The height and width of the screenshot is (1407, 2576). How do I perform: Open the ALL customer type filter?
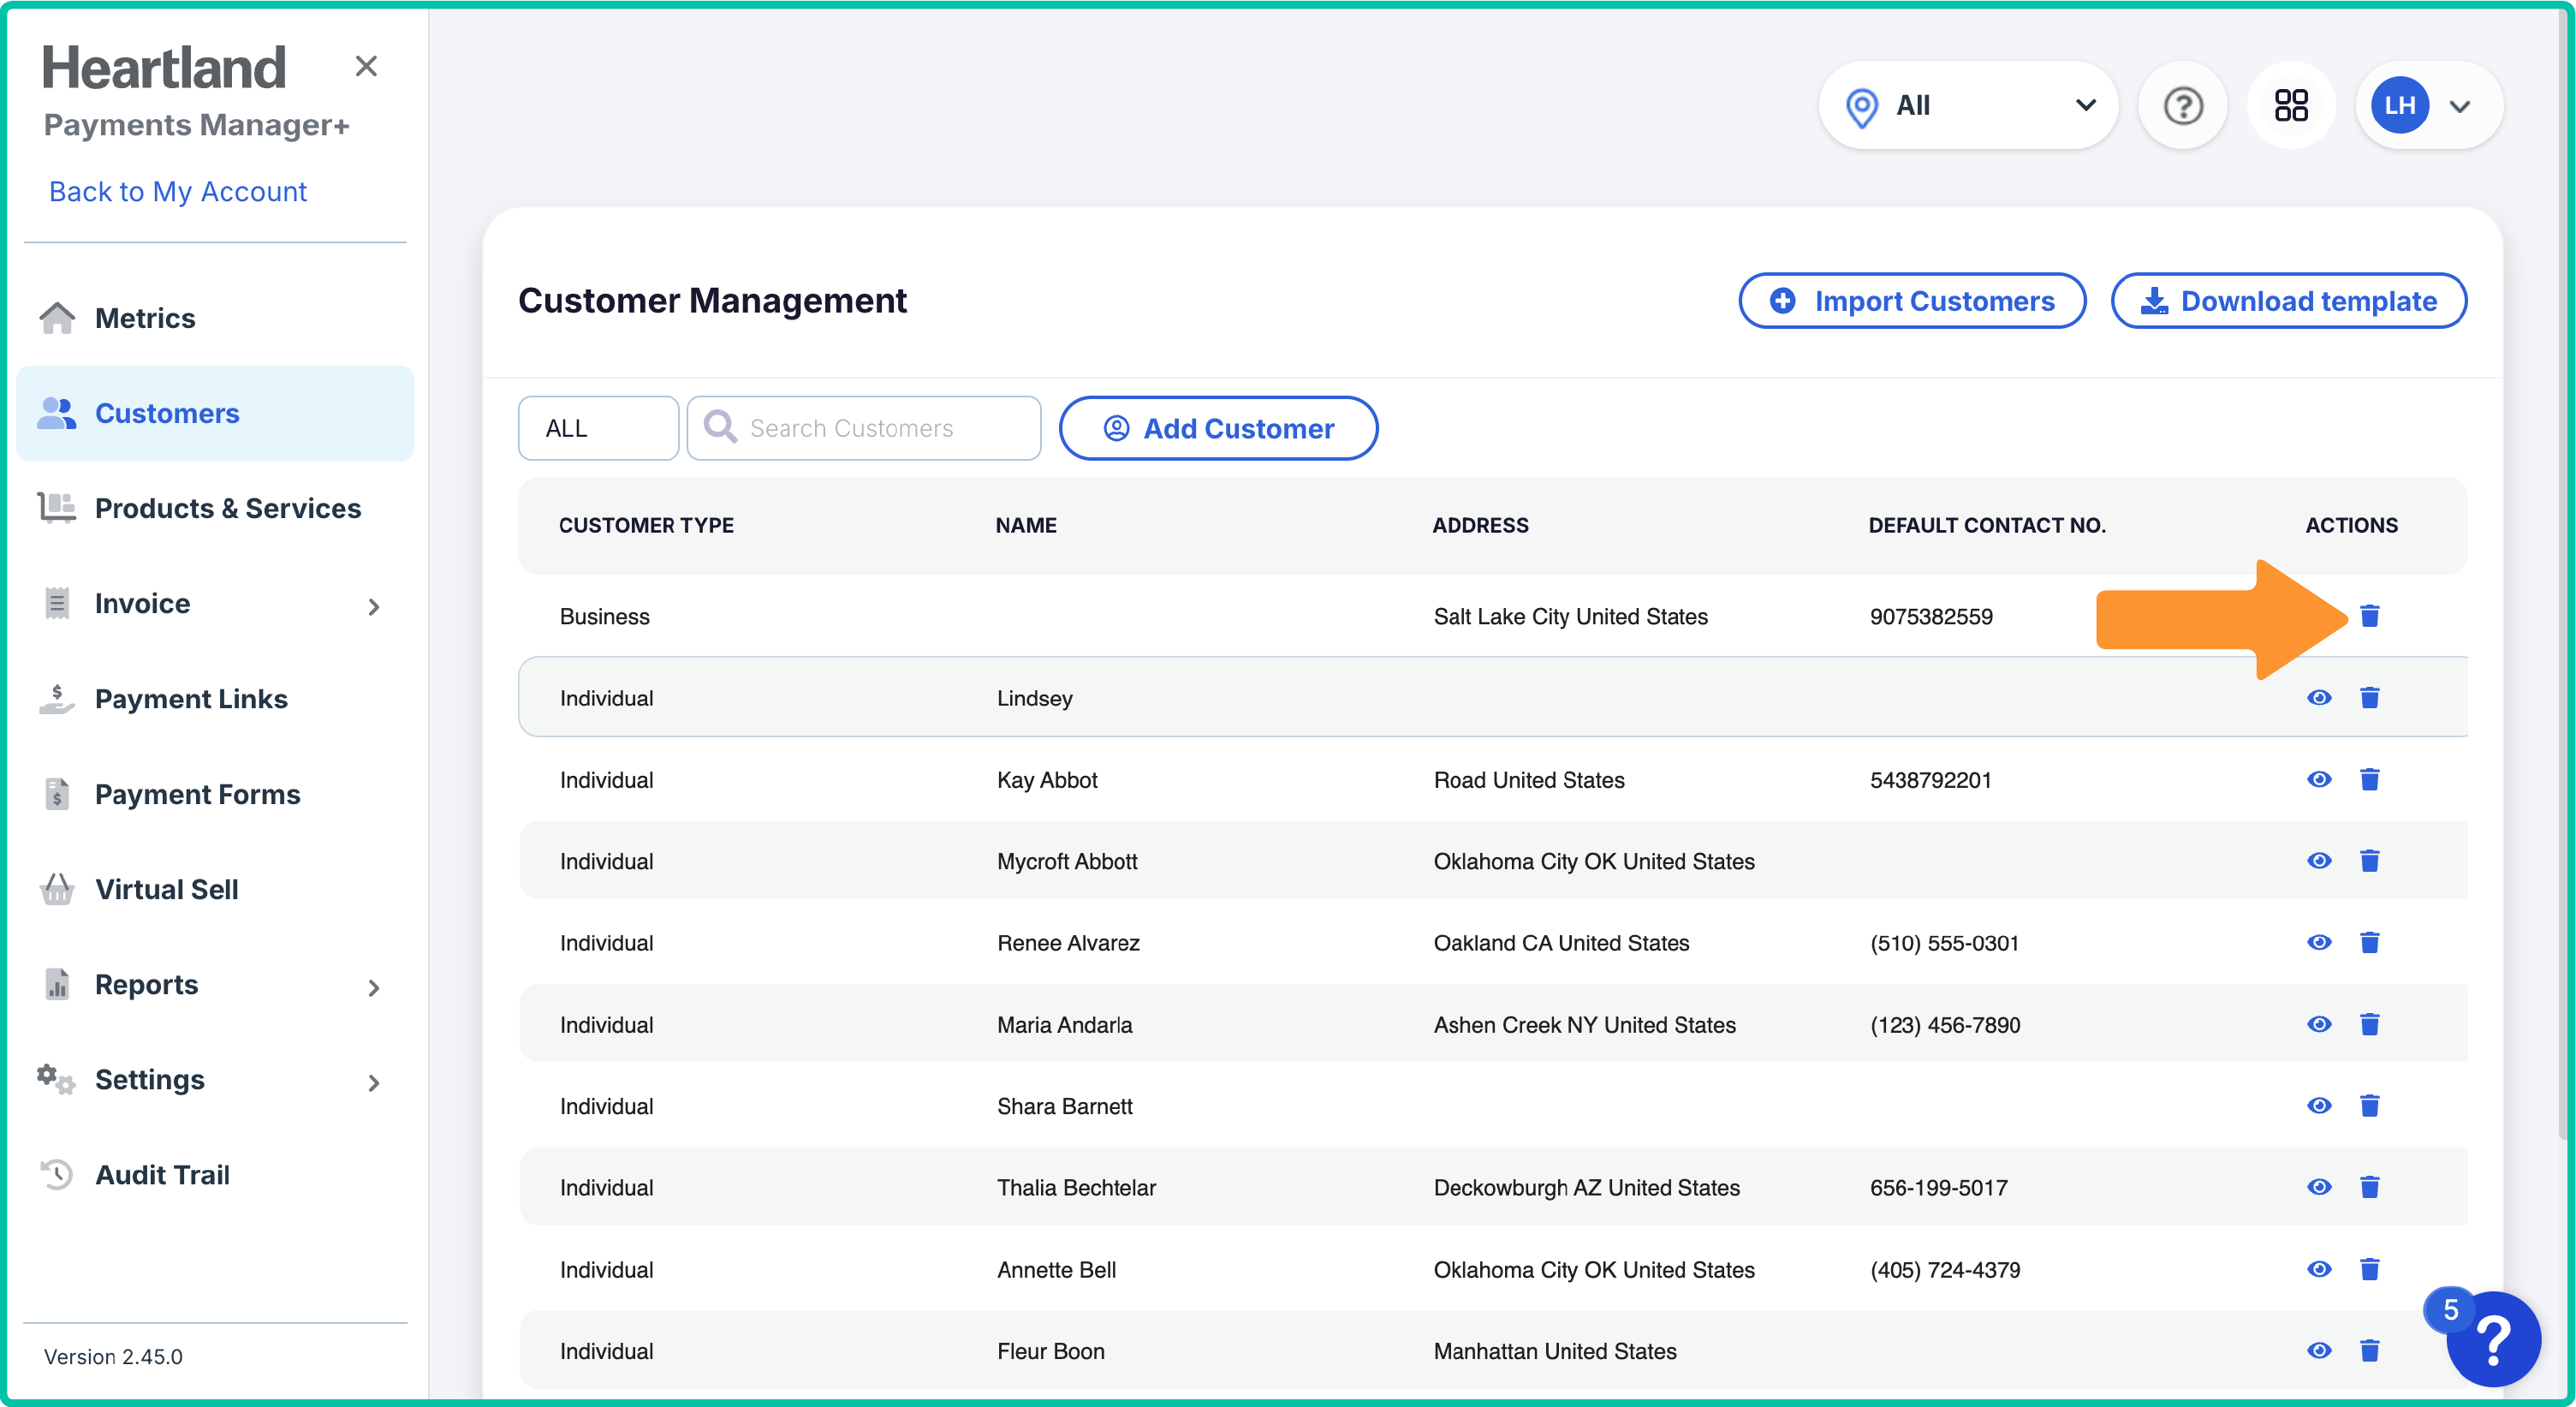tap(598, 428)
